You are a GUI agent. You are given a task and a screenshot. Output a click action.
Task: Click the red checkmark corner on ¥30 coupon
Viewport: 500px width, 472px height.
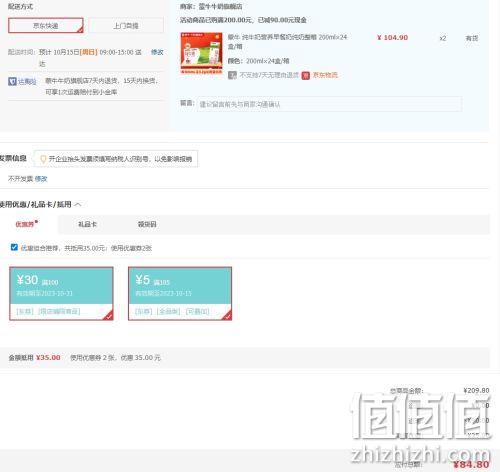pos(108,315)
